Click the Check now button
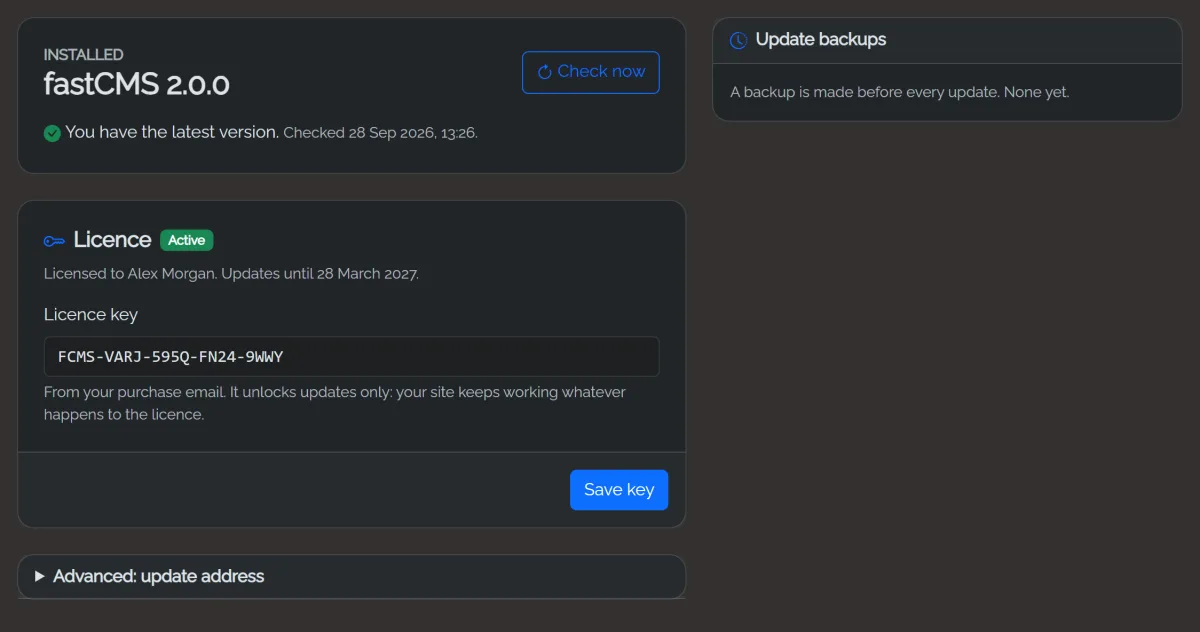Viewport: 1200px width, 632px height. click(x=590, y=72)
